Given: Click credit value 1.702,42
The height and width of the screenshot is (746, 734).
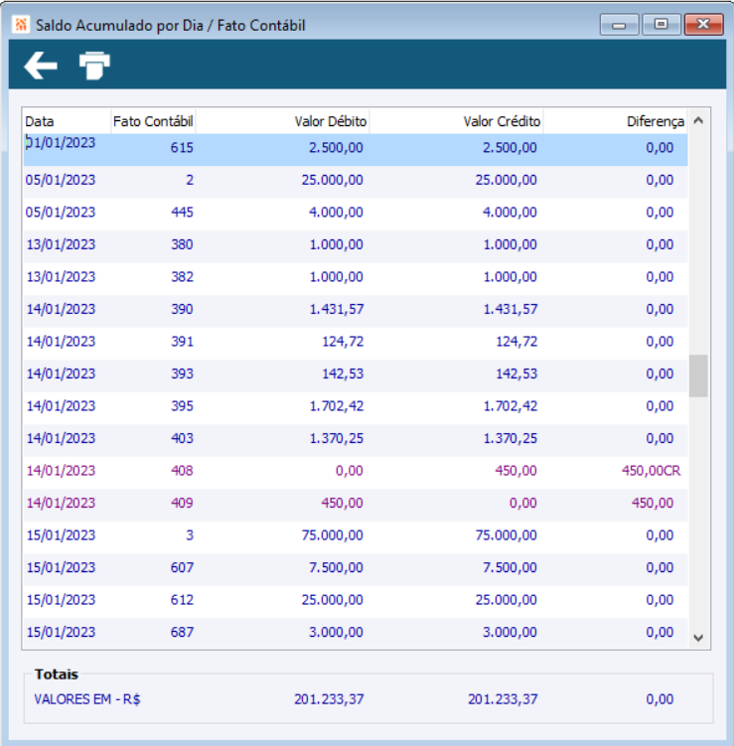Looking at the screenshot, I should point(510,406).
